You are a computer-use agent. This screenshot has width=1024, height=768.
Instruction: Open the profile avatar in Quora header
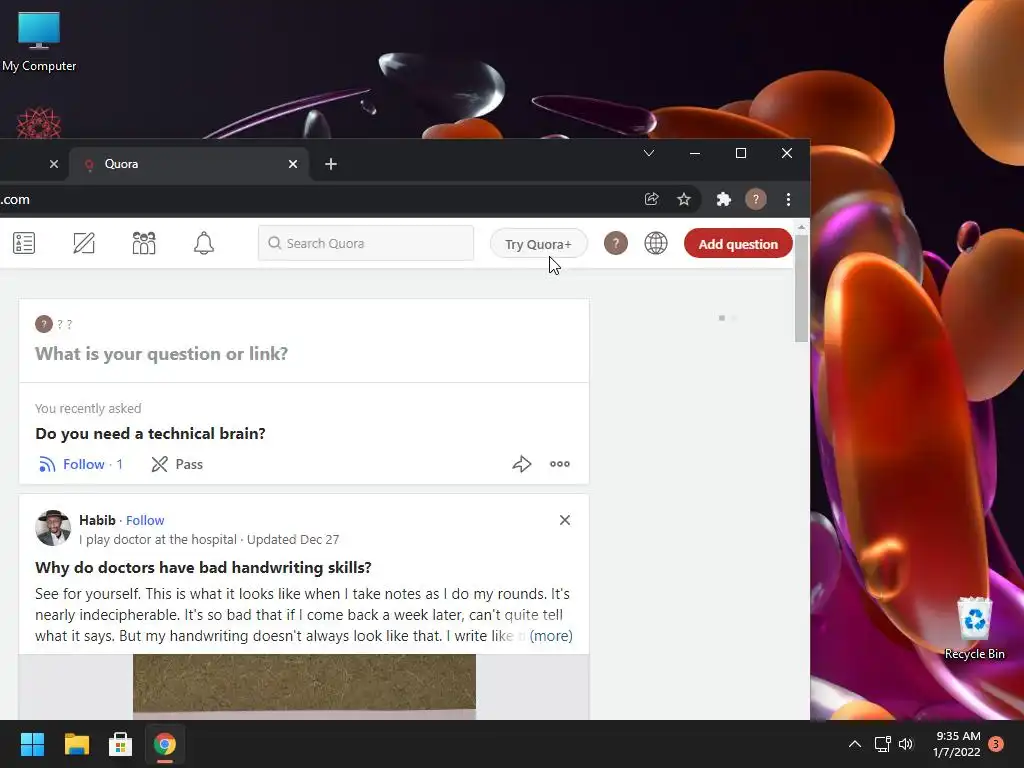pos(615,243)
